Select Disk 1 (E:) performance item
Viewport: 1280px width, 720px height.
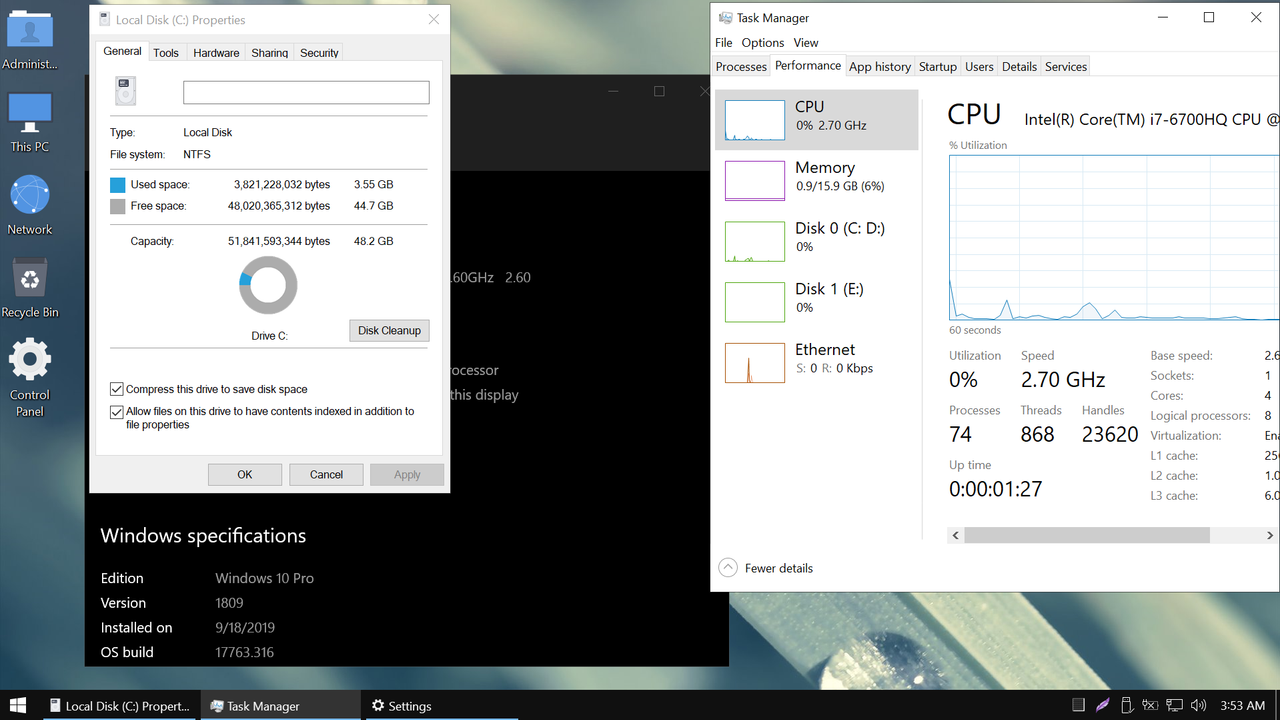click(816, 302)
